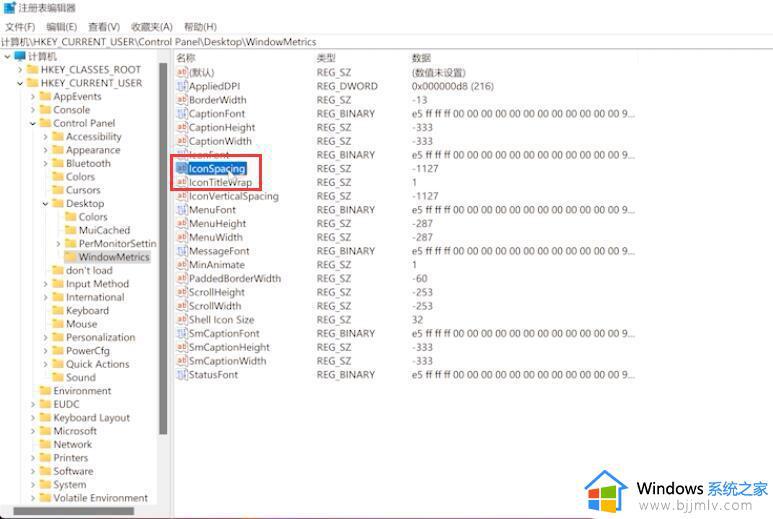Click the Cursors folder icon
Image resolution: width=773 pixels, height=519 pixels.
click(x=58, y=190)
